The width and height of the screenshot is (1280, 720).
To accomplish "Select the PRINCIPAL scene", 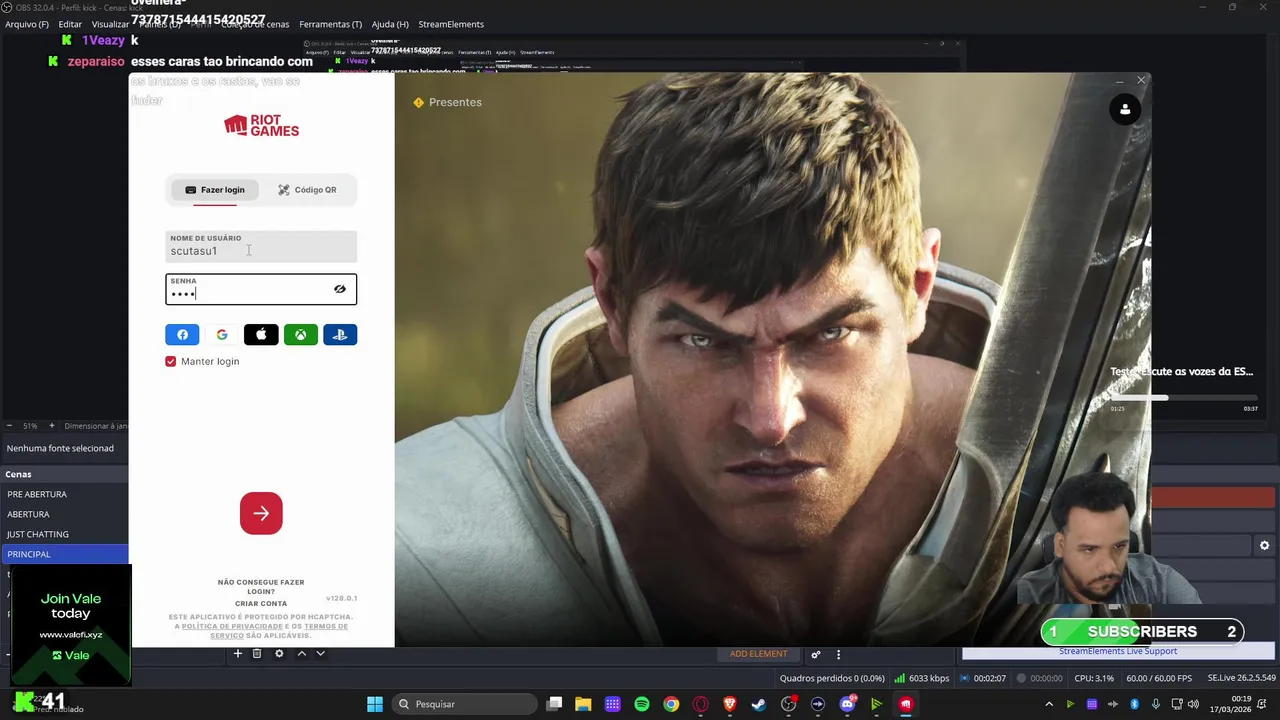I will 64,554.
